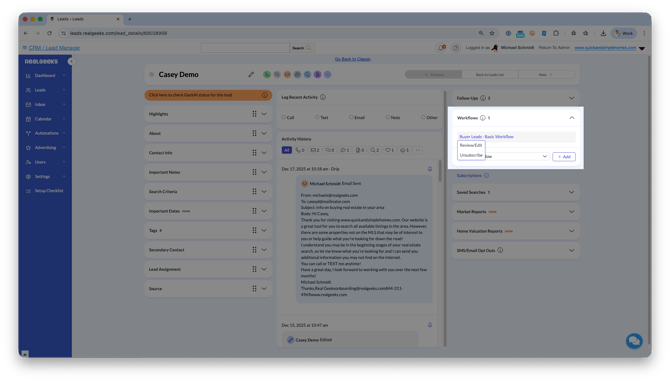Click the Log Recent Activity info icon

click(323, 97)
